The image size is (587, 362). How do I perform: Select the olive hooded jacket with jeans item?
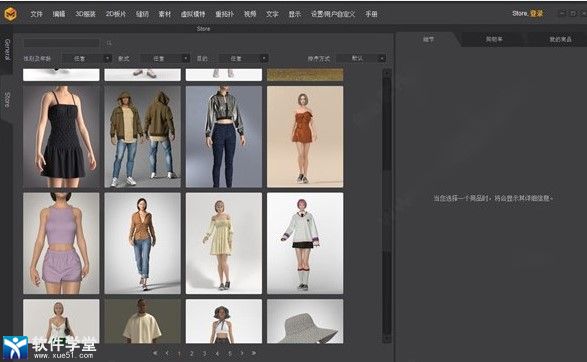[143, 137]
